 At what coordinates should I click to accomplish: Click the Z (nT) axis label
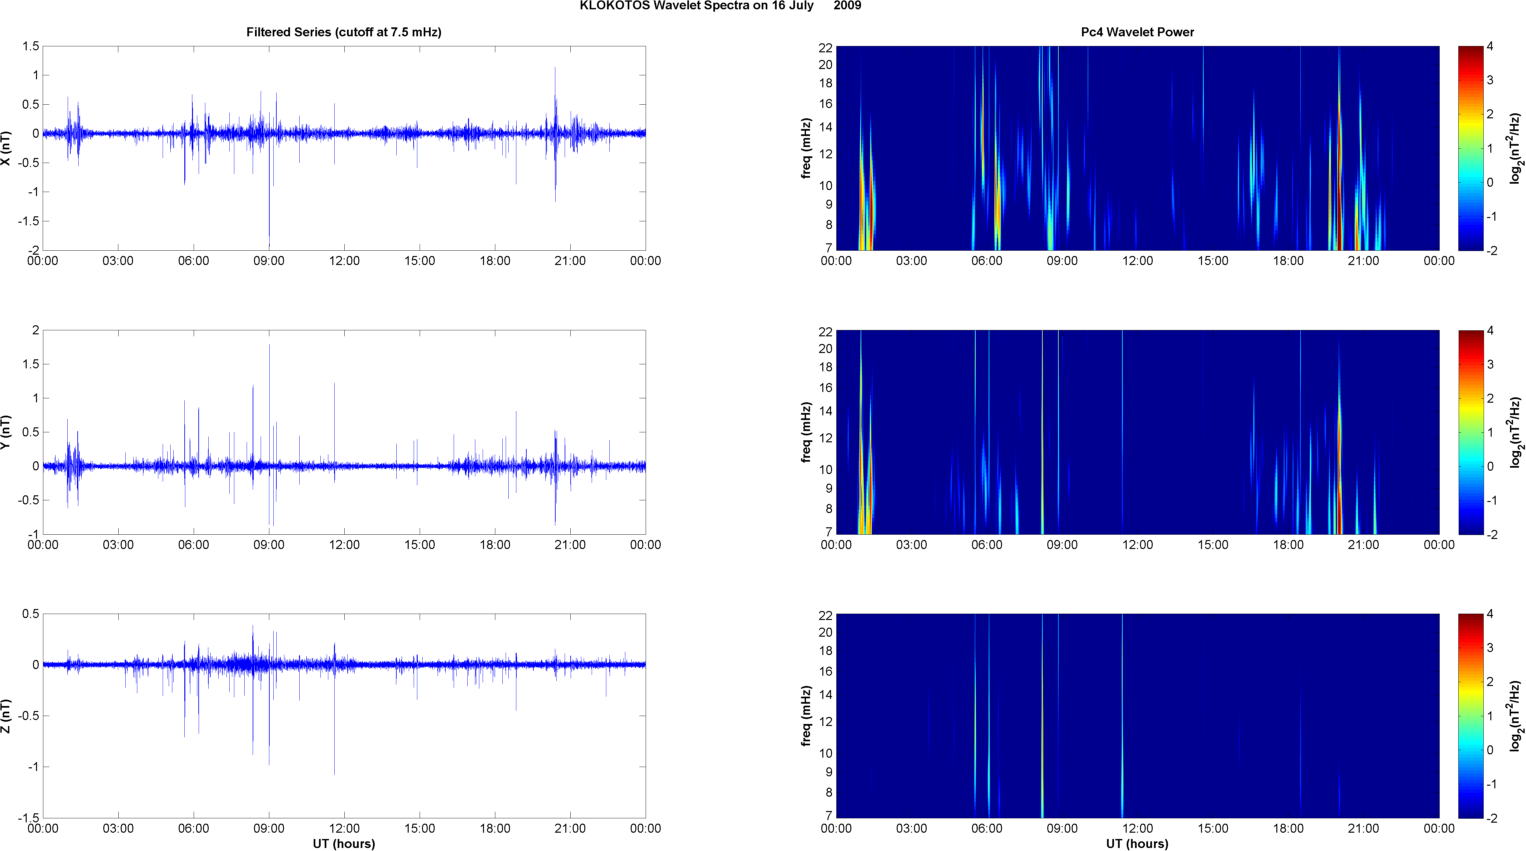[7, 716]
